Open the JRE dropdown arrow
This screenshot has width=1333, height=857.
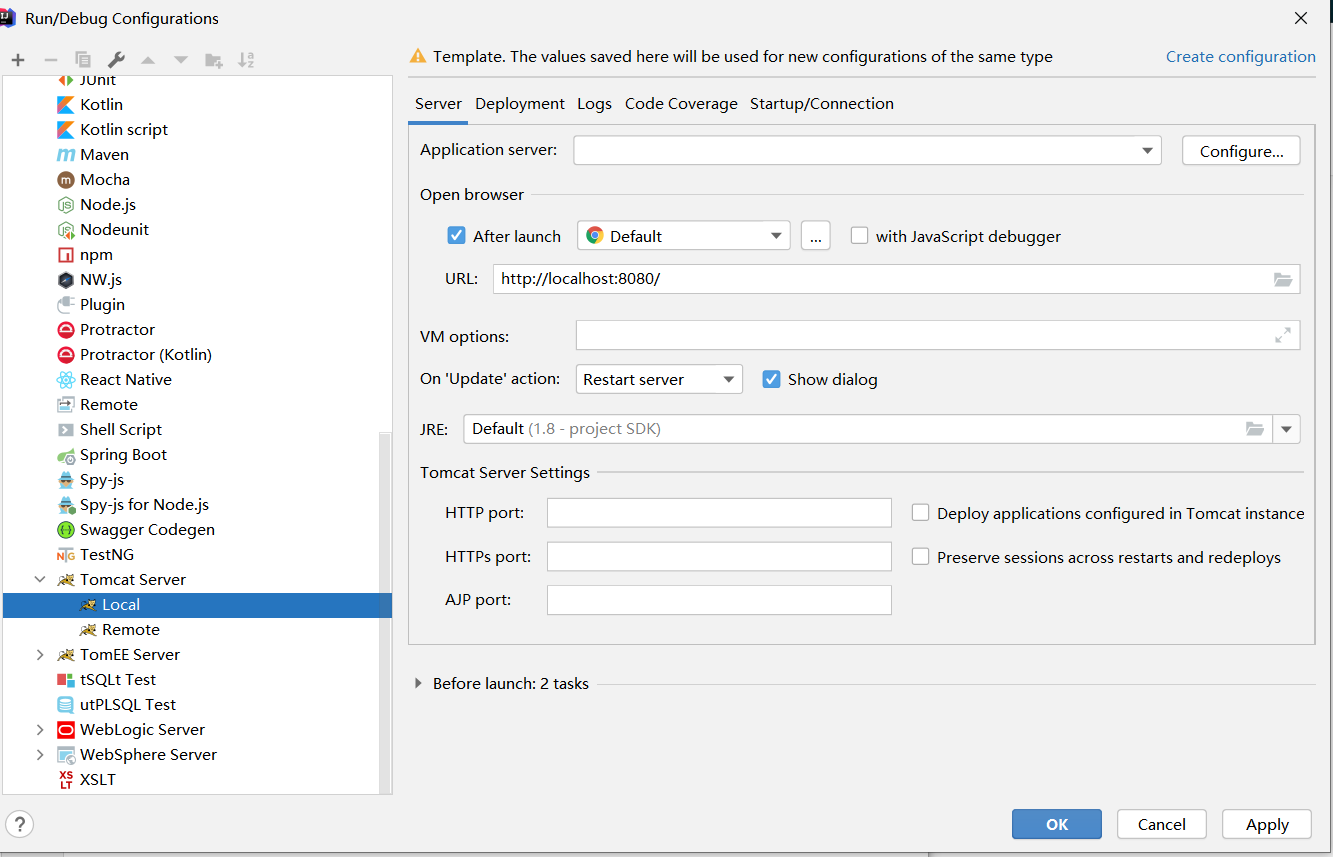1286,429
